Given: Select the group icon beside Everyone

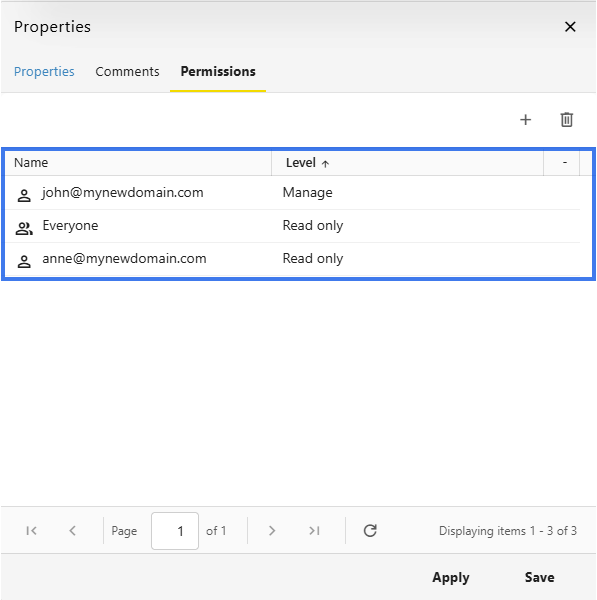Looking at the screenshot, I should point(24,228).
